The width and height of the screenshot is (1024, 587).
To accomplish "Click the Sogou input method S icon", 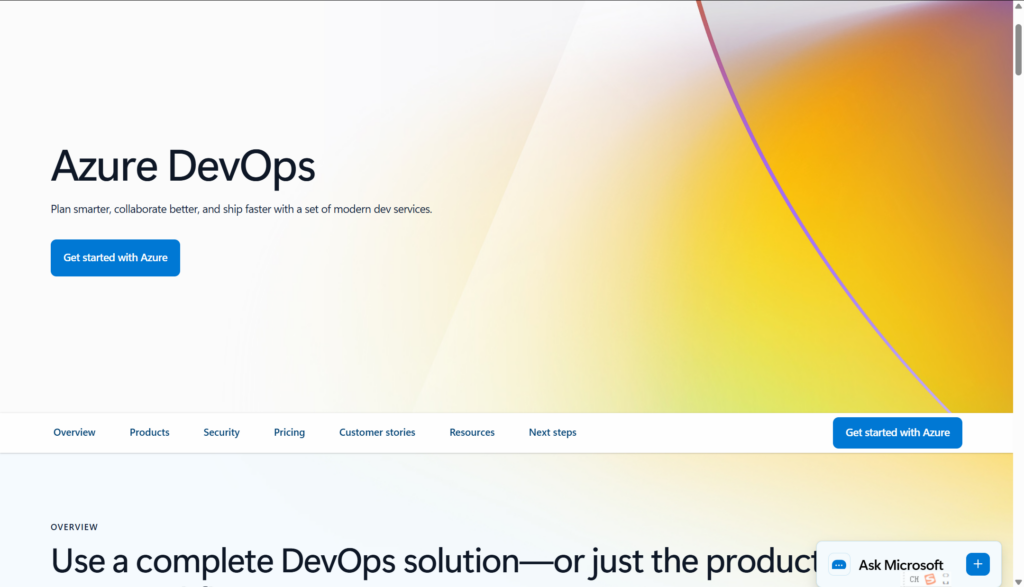I will 930,579.
